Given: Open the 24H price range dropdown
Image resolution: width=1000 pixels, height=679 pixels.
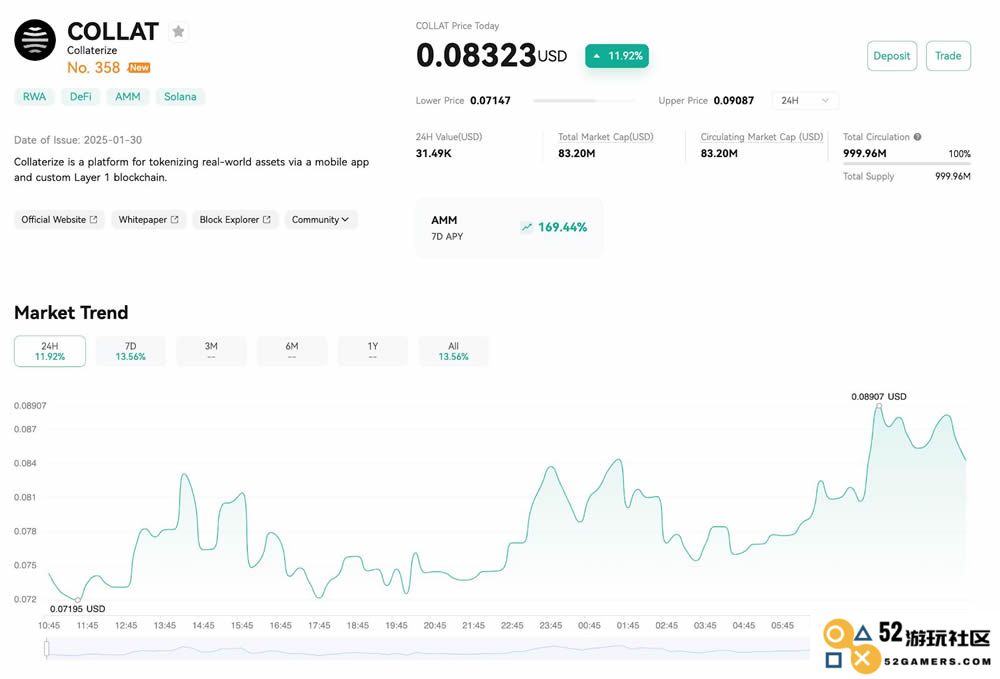Looking at the screenshot, I should pyautogui.click(x=805, y=101).
